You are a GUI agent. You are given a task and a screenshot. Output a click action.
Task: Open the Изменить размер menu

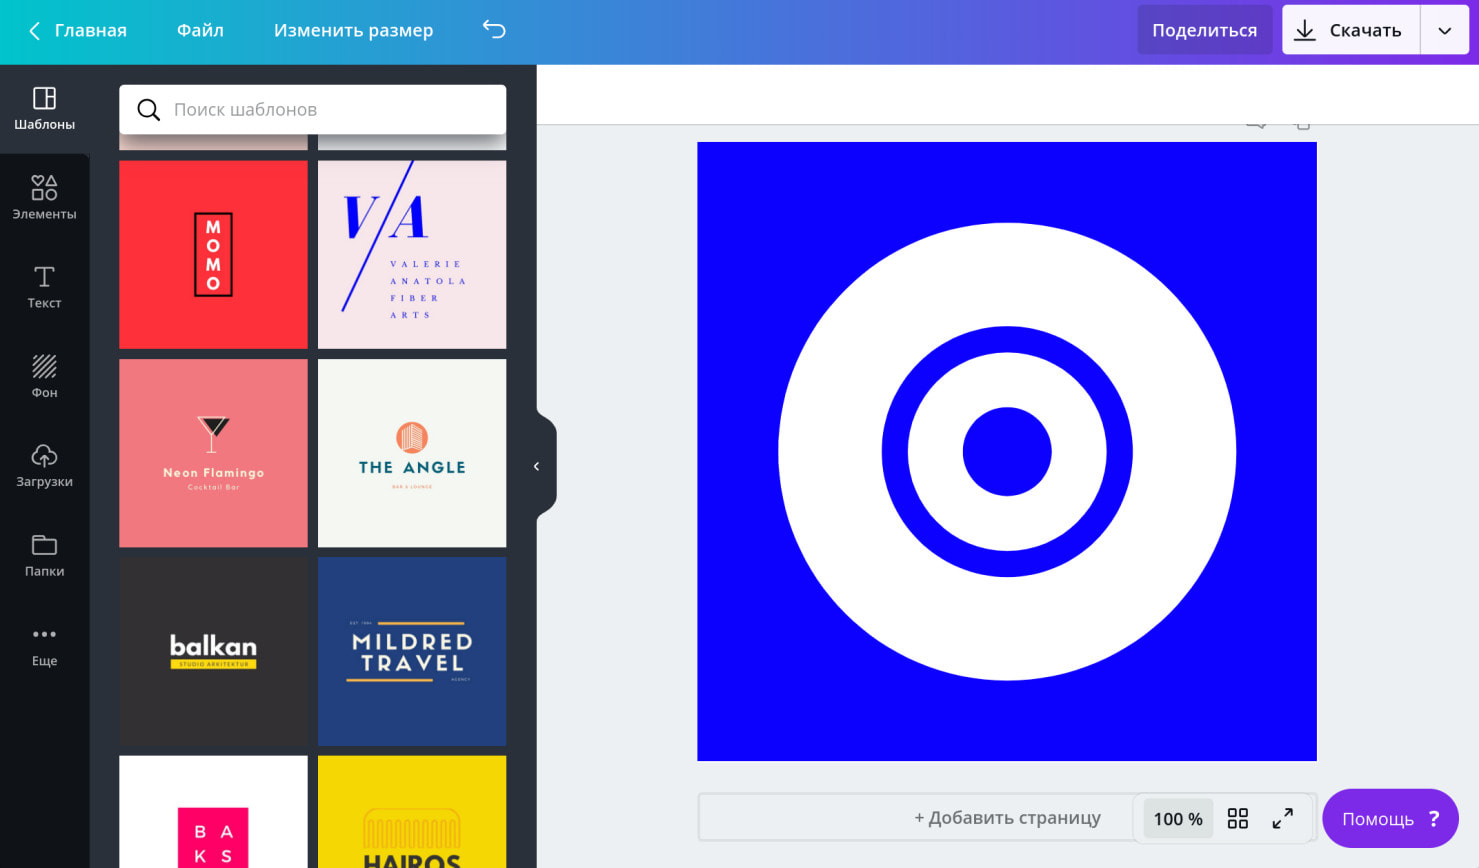point(353,30)
